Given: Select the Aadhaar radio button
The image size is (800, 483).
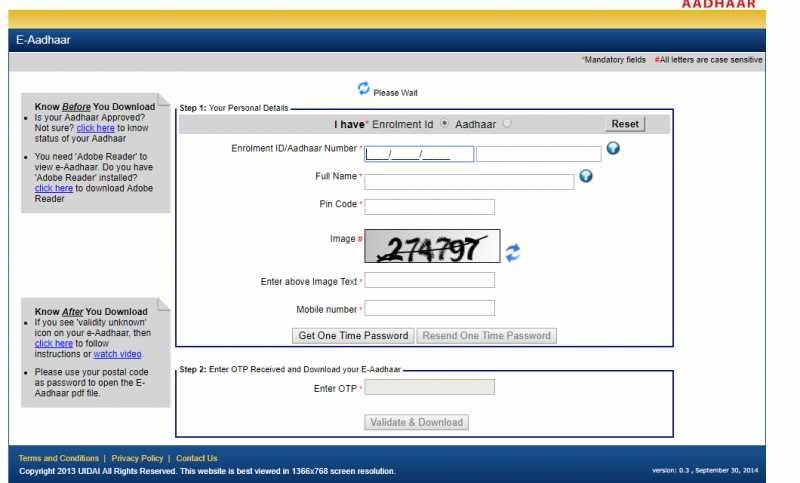Looking at the screenshot, I should (x=507, y=124).
